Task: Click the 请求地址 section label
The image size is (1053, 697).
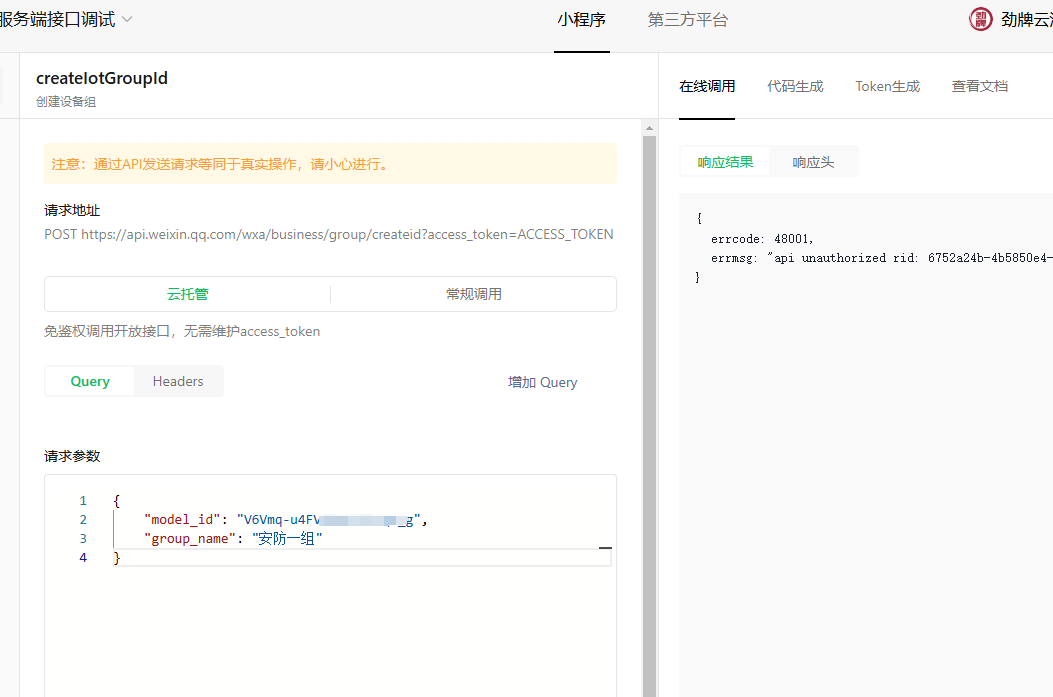Action: pyautogui.click(x=72, y=210)
